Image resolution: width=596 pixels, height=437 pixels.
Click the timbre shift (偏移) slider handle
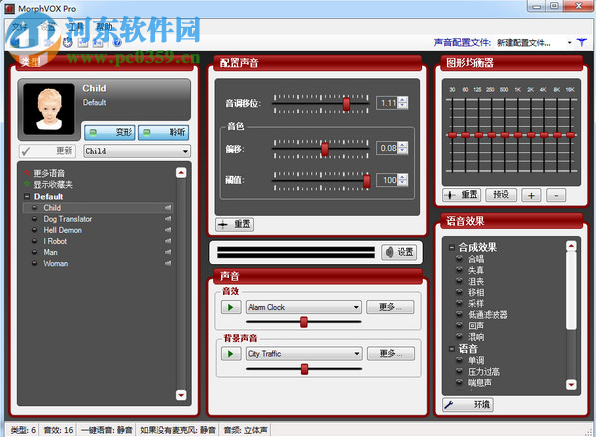[325, 149]
